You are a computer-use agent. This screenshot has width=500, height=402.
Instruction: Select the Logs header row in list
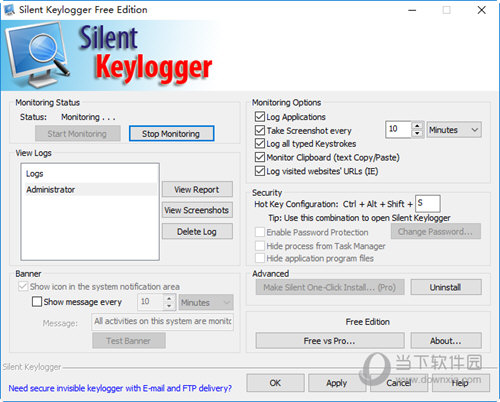click(x=90, y=174)
